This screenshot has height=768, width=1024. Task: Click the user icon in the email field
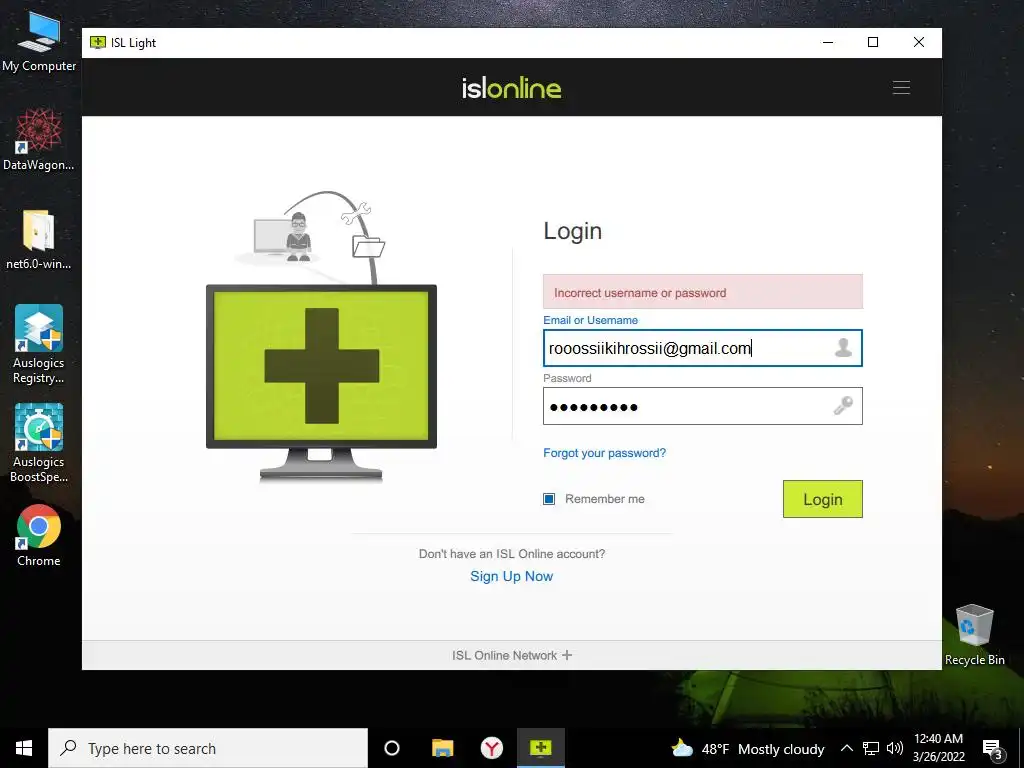(843, 347)
